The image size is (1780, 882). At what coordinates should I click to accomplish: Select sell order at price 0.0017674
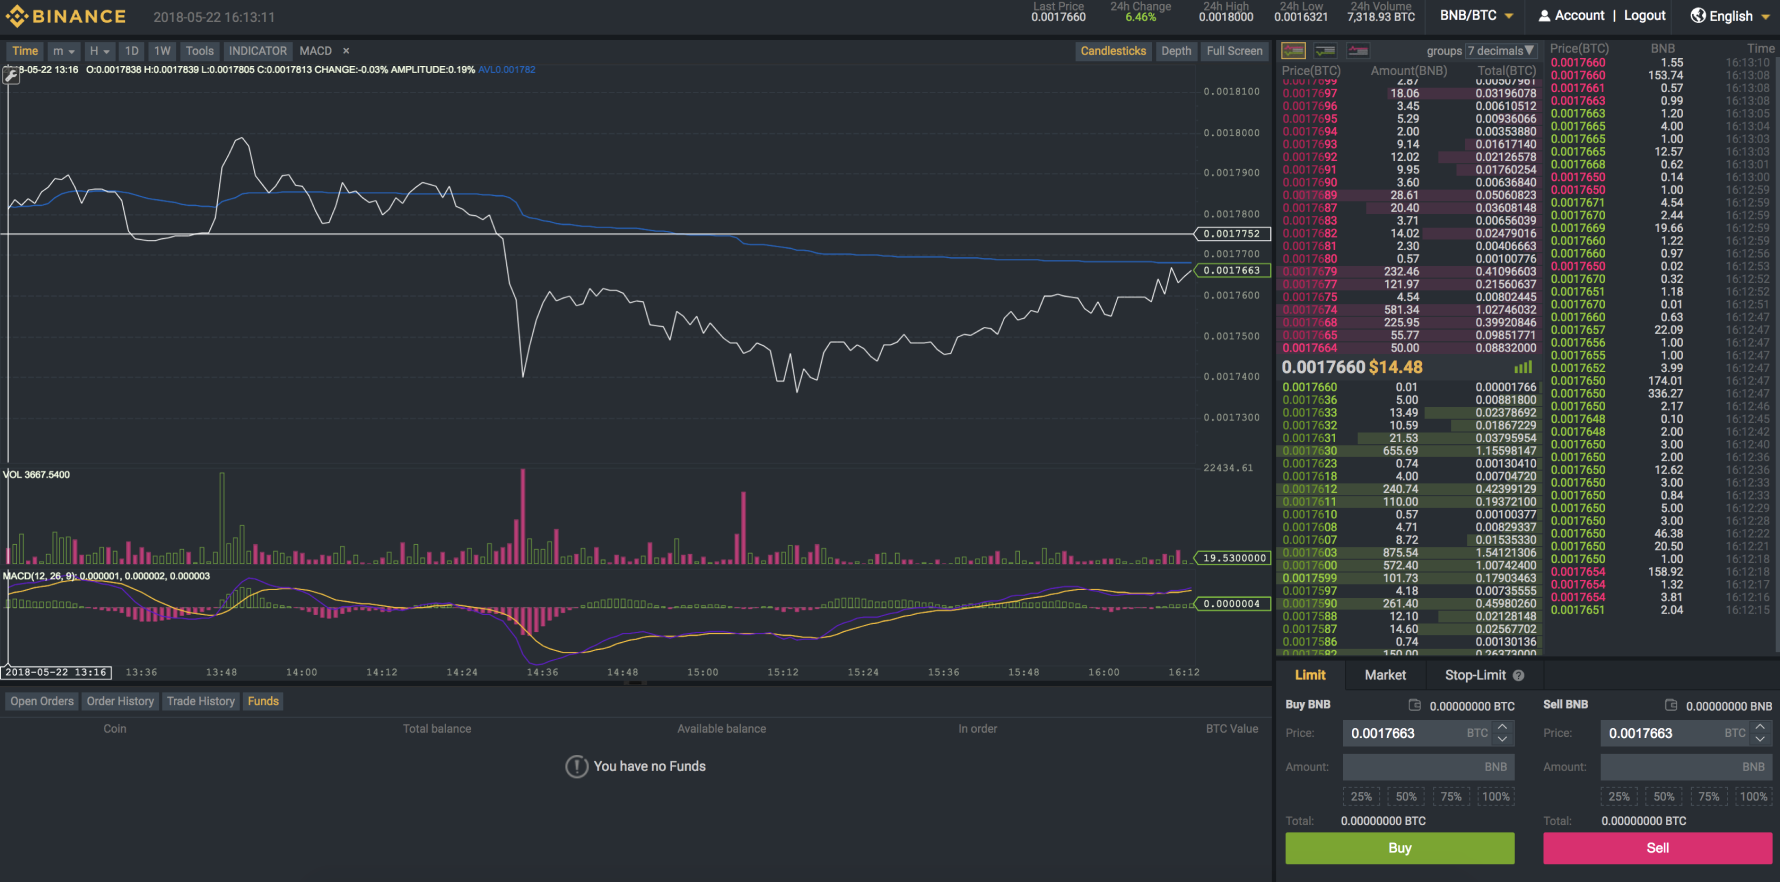pyautogui.click(x=1410, y=310)
